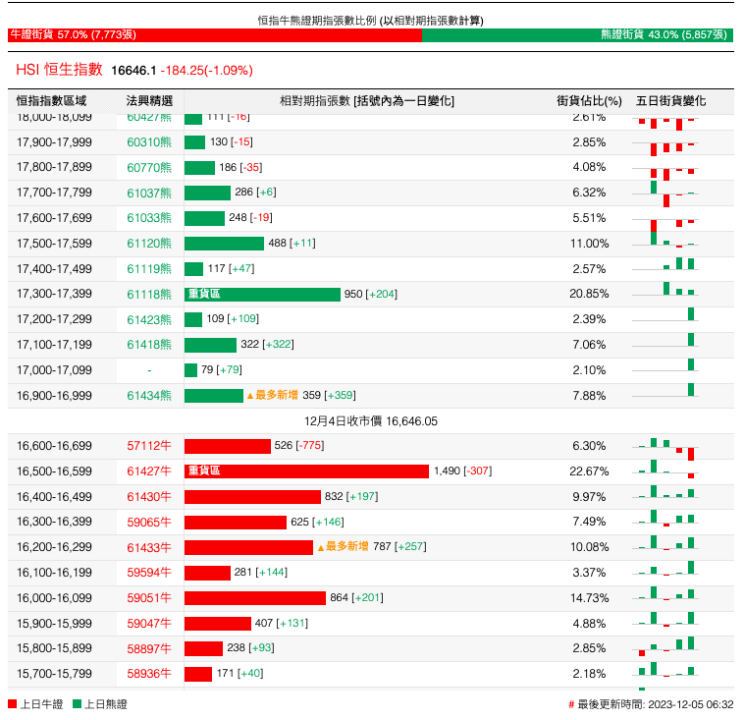Open the 61427牛 bull warrant link
This screenshot has height=720, width=743.
click(149, 471)
